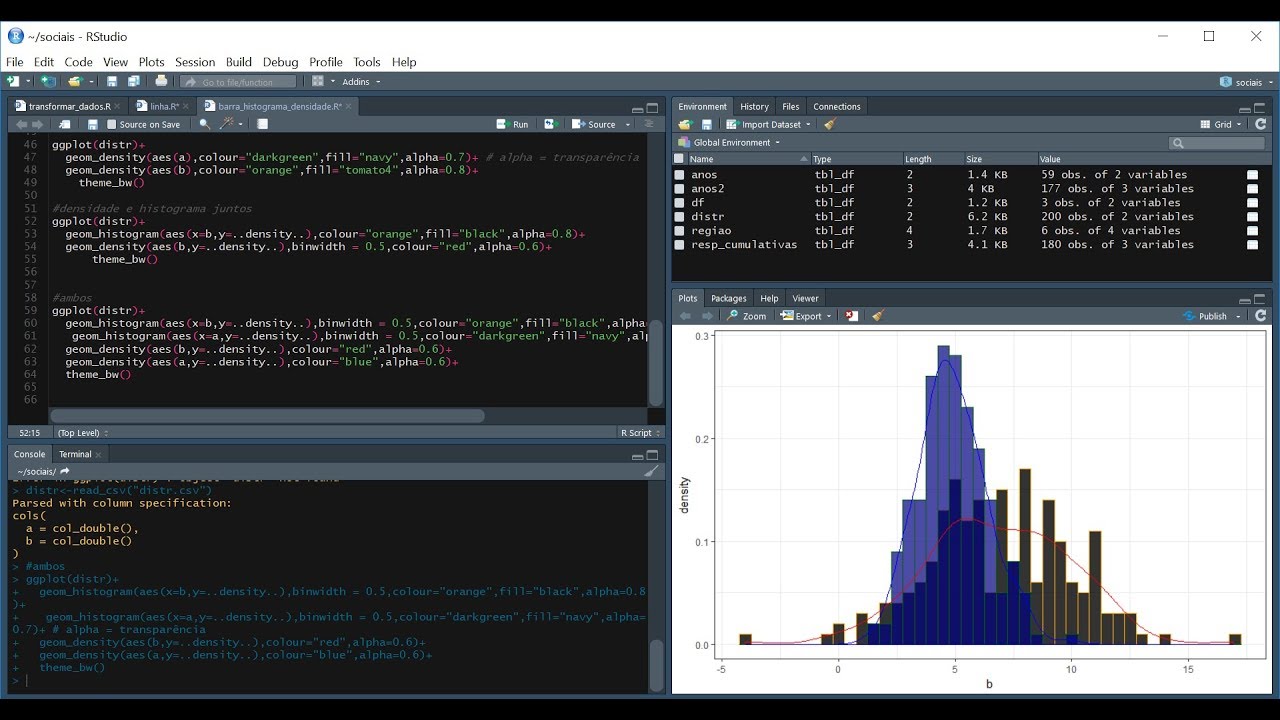Click the New File icon in main toolbar
The height and width of the screenshot is (720, 1280).
(x=14, y=82)
